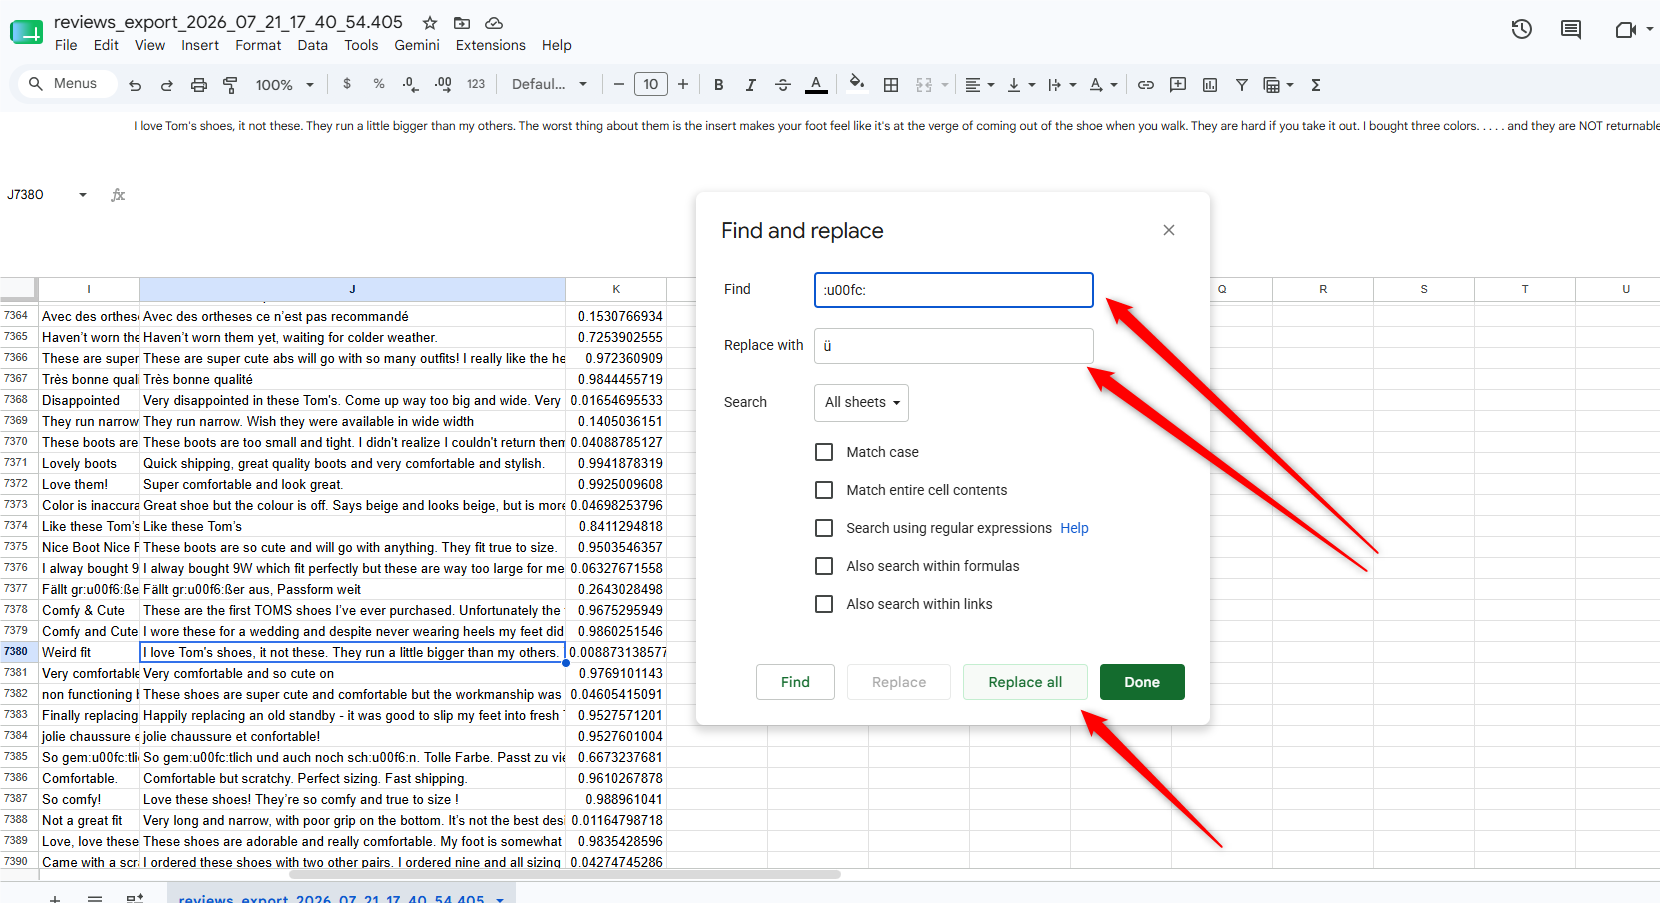
Task: Format as currency with dollar icon
Action: click(x=347, y=84)
